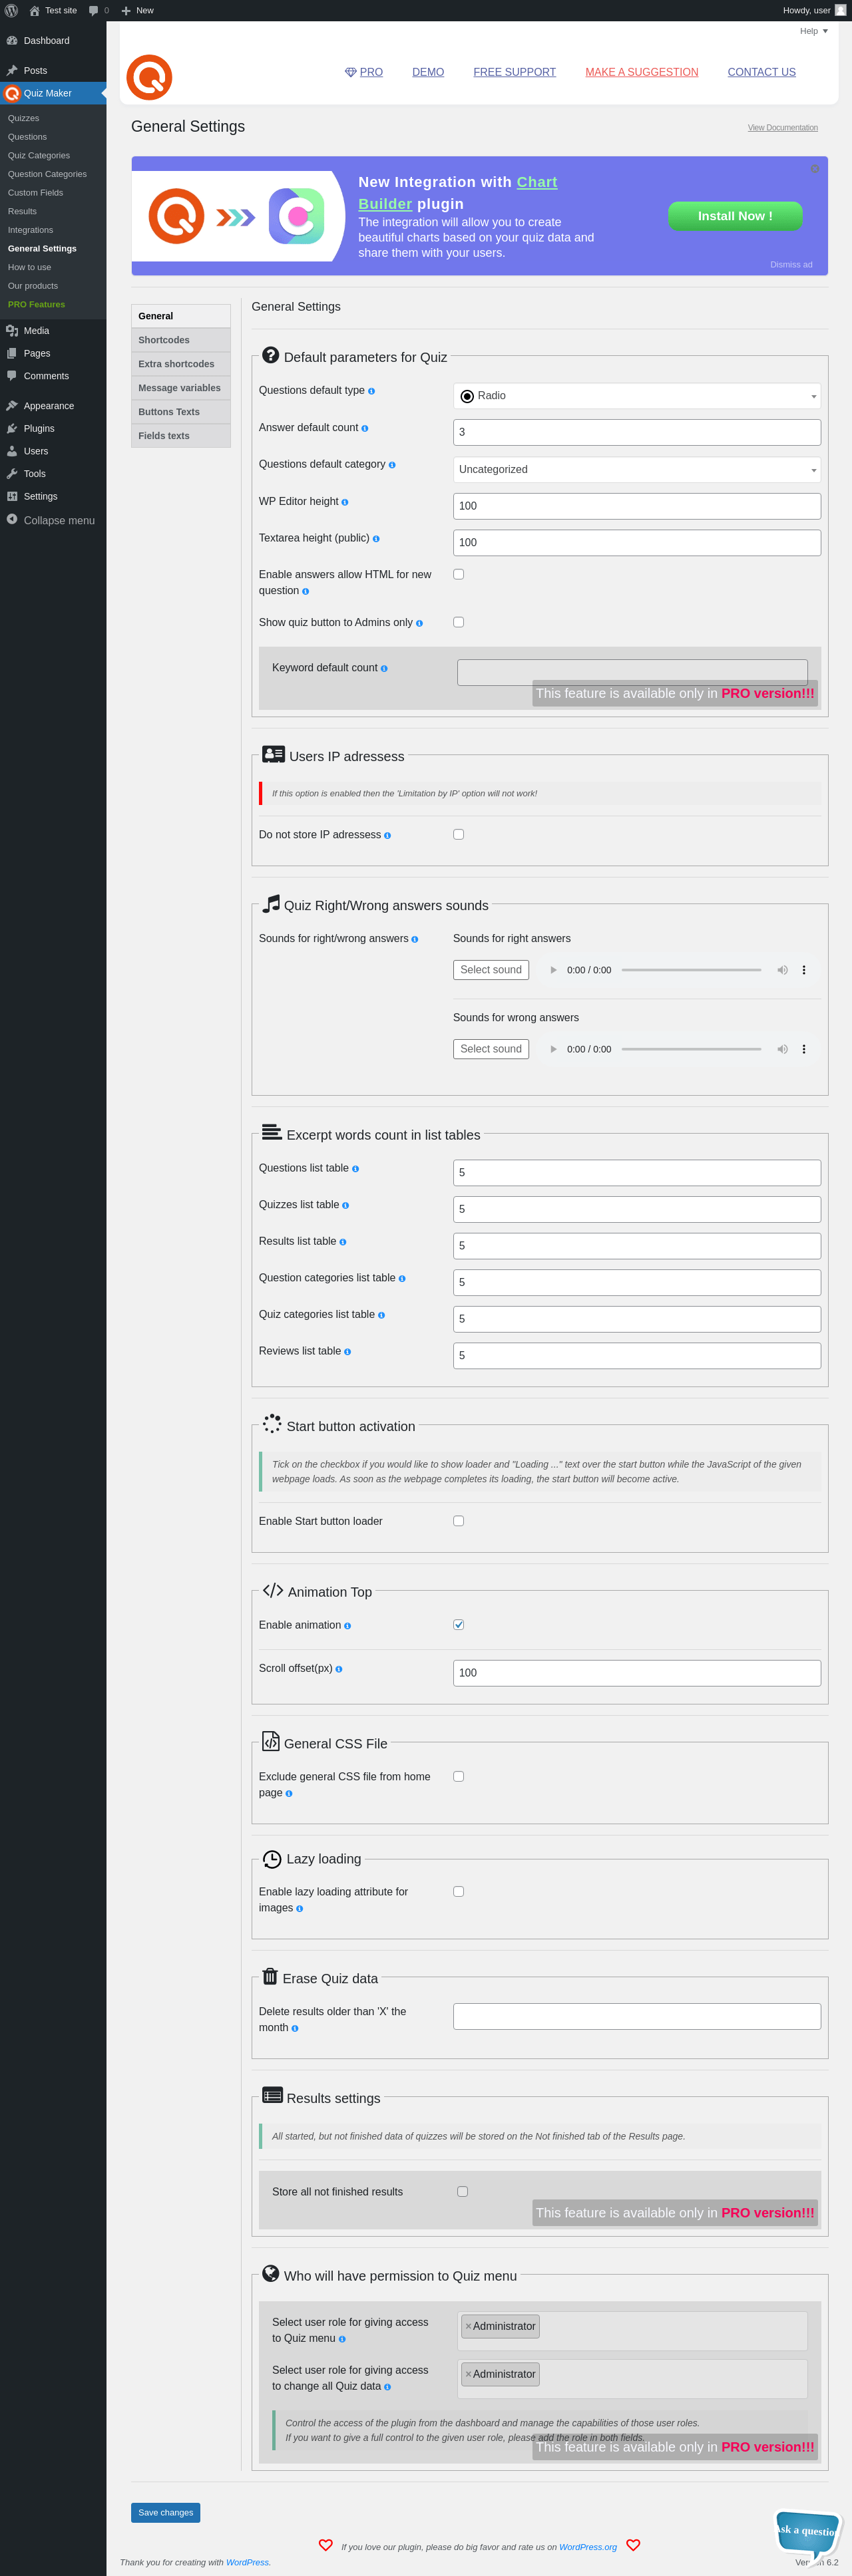Open the View Documentation link
This screenshot has width=852, height=2576.
(783, 128)
